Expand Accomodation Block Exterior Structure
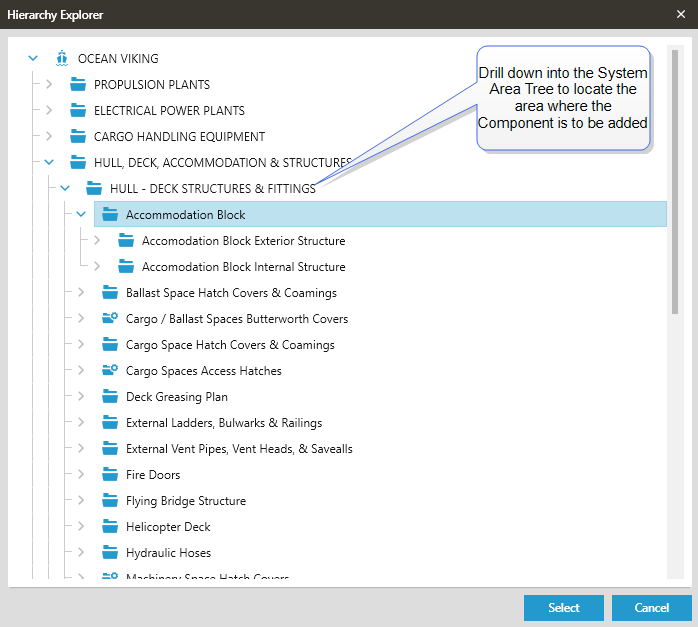The image size is (698, 627). pos(97,241)
